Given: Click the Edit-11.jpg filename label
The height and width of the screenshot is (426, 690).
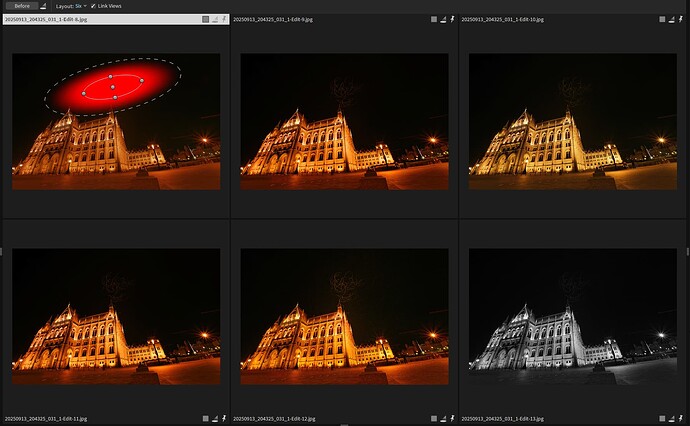Looking at the screenshot, I should tap(46, 418).
